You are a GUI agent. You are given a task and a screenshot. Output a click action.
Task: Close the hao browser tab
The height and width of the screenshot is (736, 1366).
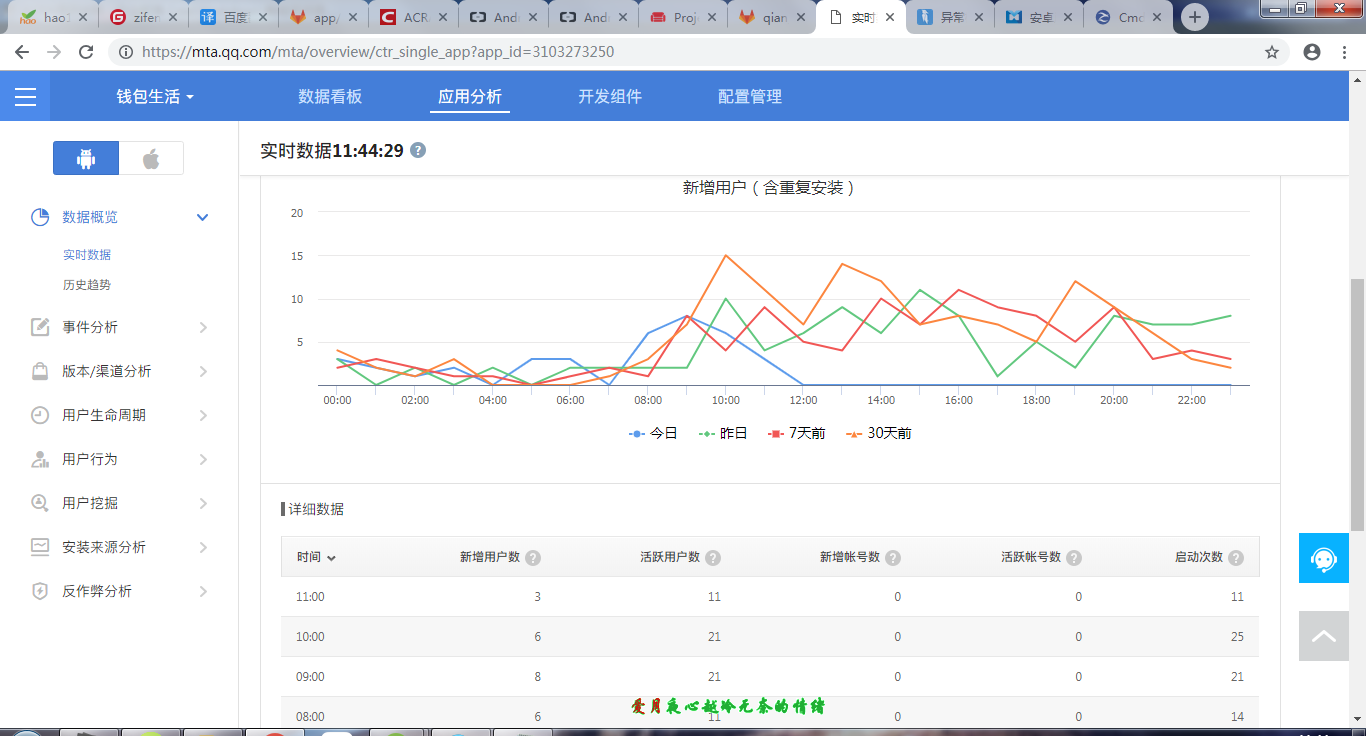tap(82, 17)
